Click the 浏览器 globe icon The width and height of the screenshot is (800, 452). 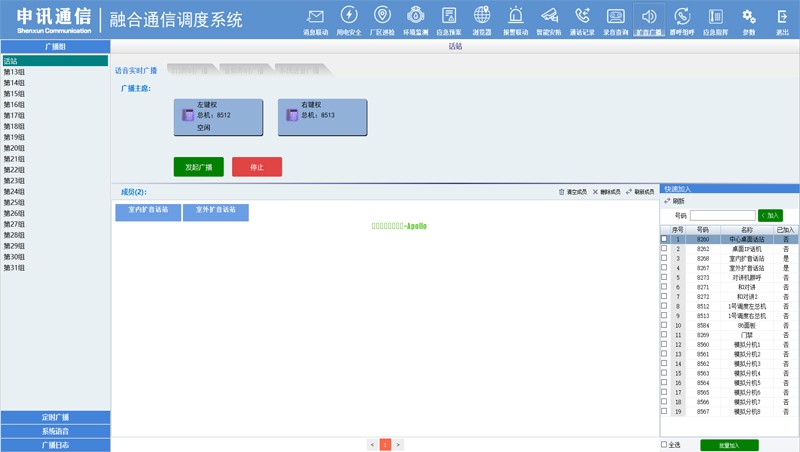(x=482, y=16)
